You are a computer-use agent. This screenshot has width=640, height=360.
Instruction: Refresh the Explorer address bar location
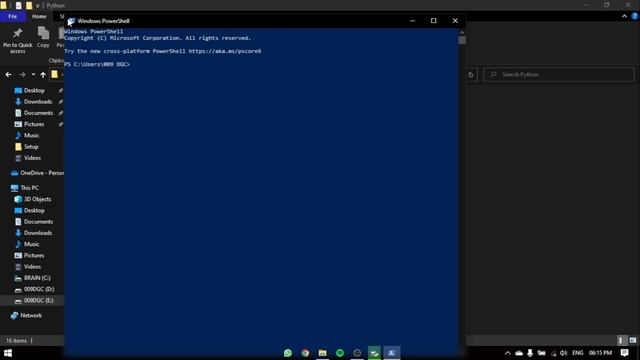(x=471, y=75)
